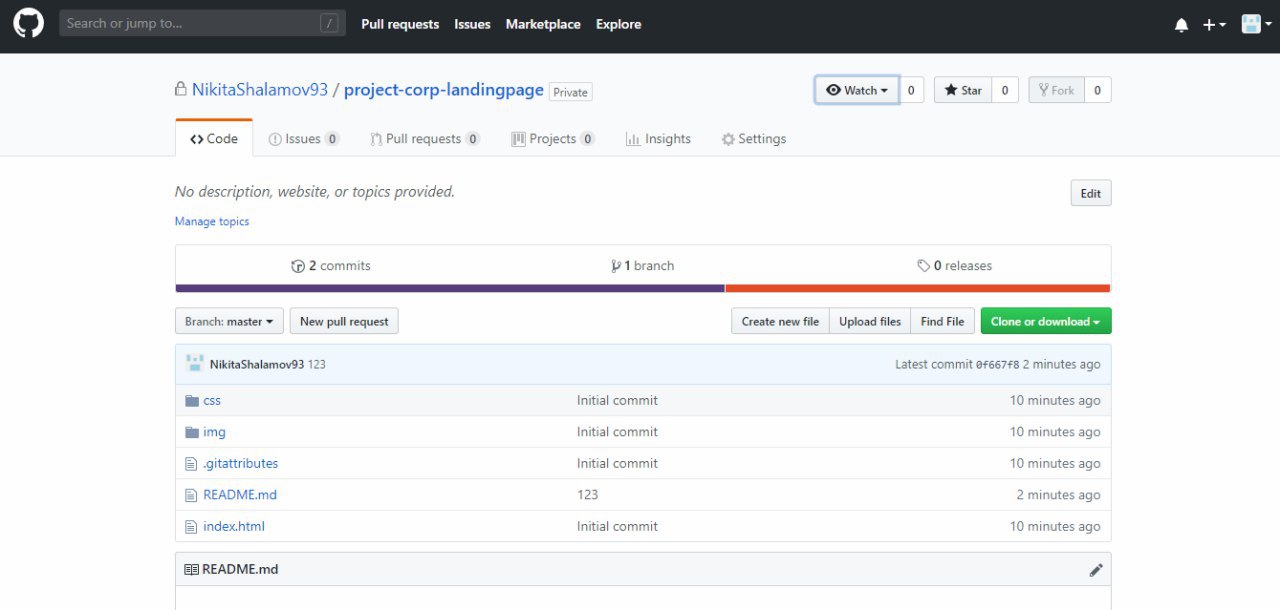Open the project-corp-landingpage repository link
Viewport: 1280px width, 610px height.
(444, 90)
